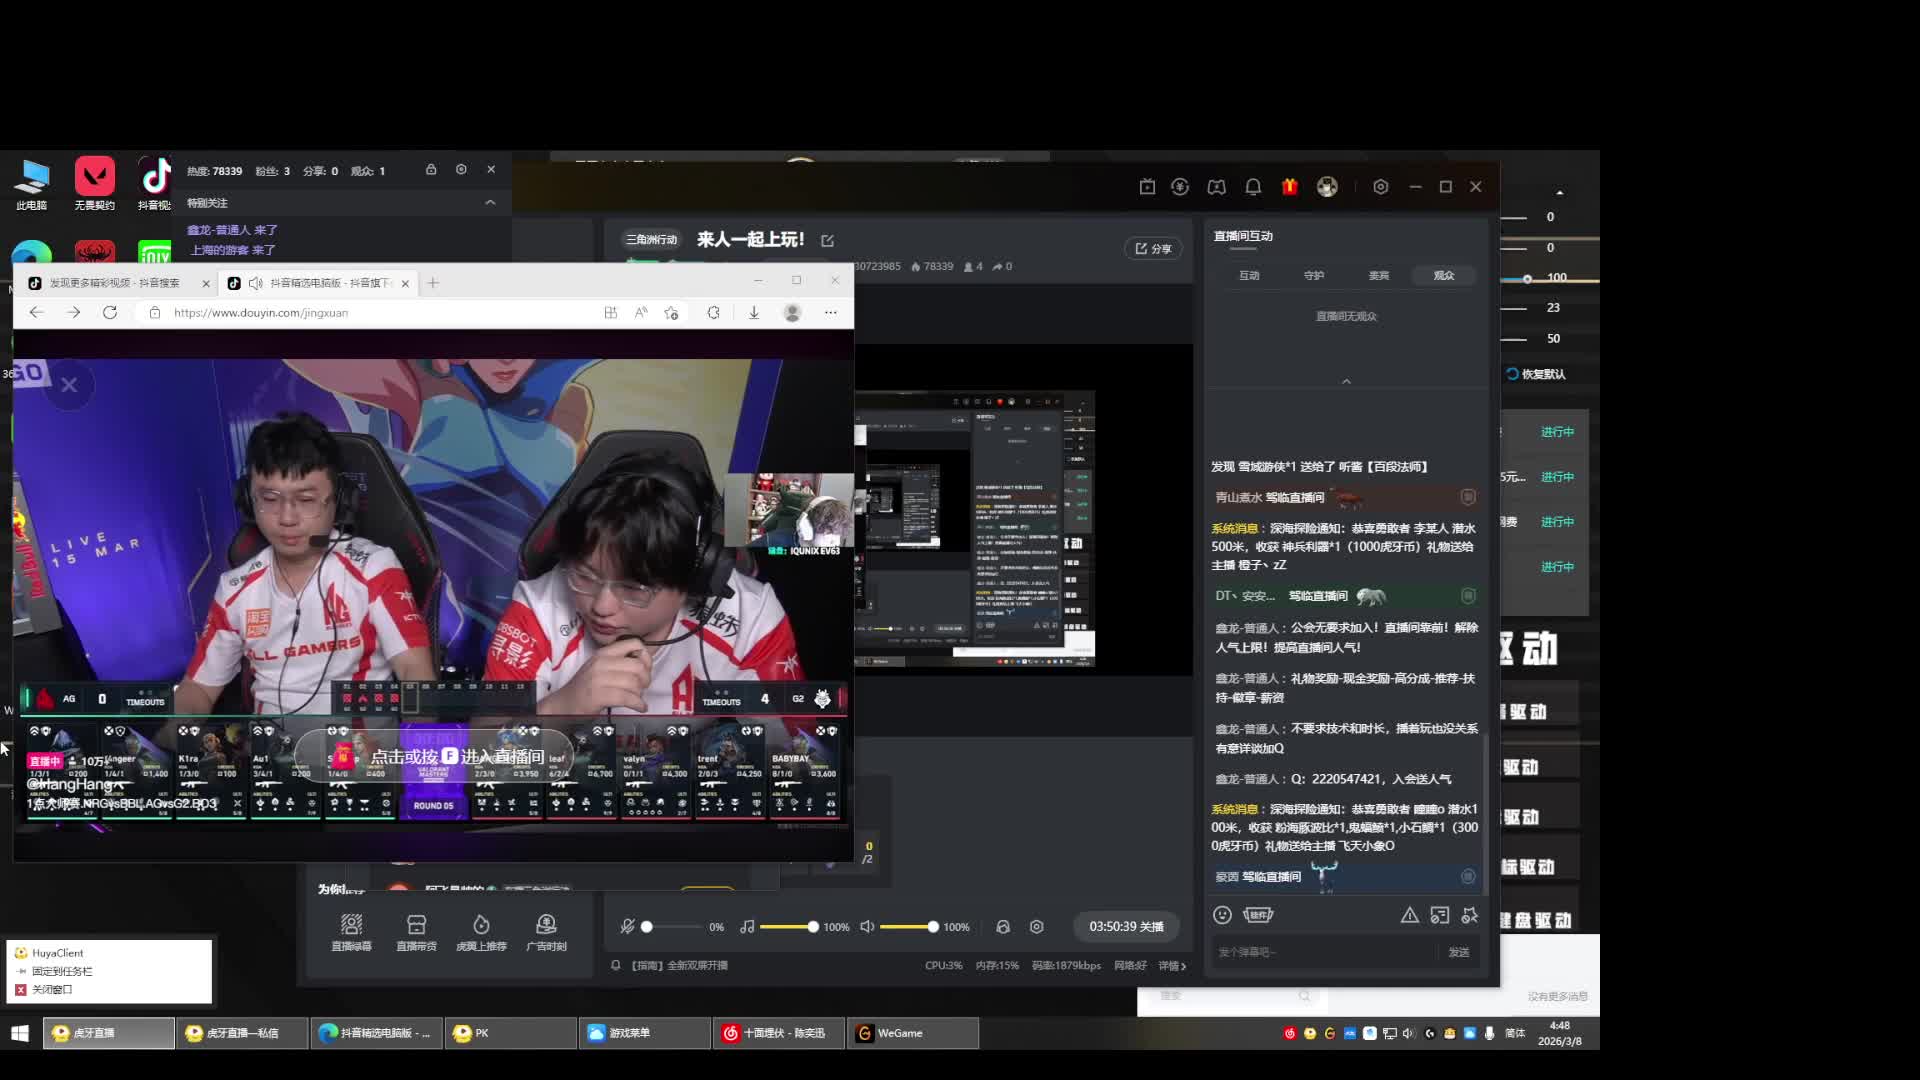Mute the speaker volume icon
1920x1080 pixels.
867,927
